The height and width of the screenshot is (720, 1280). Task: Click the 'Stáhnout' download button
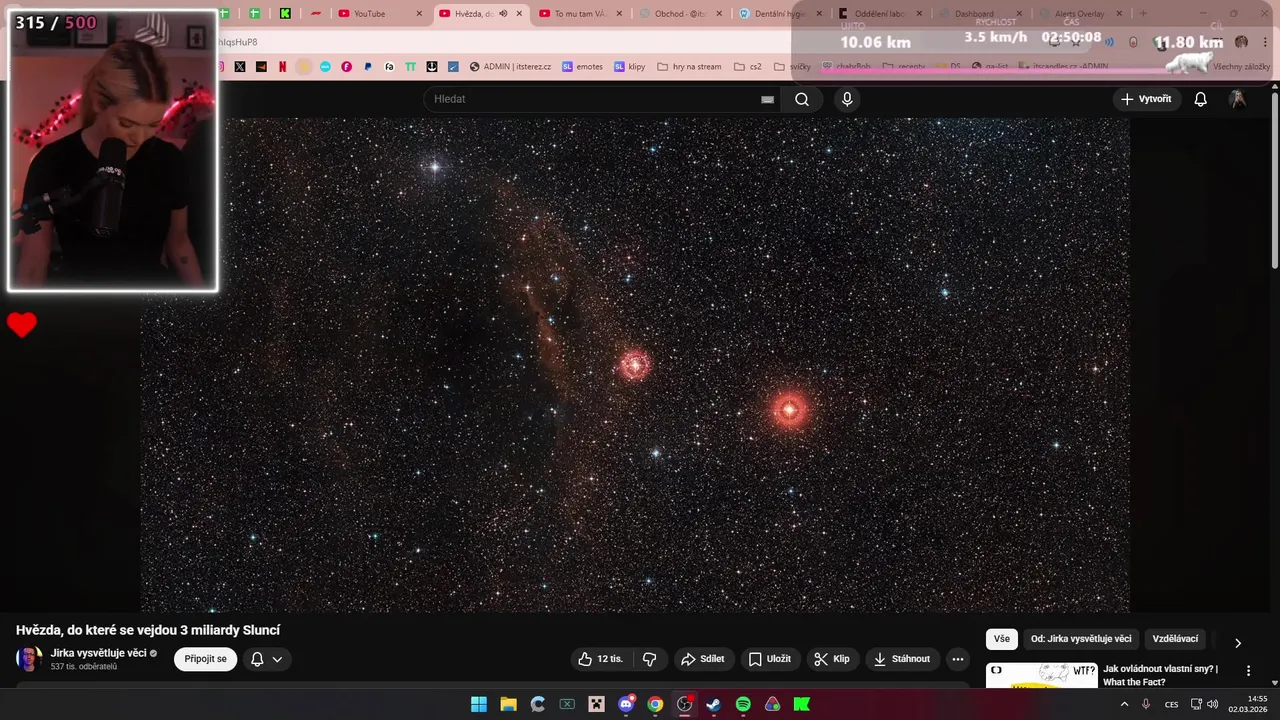[902, 659]
